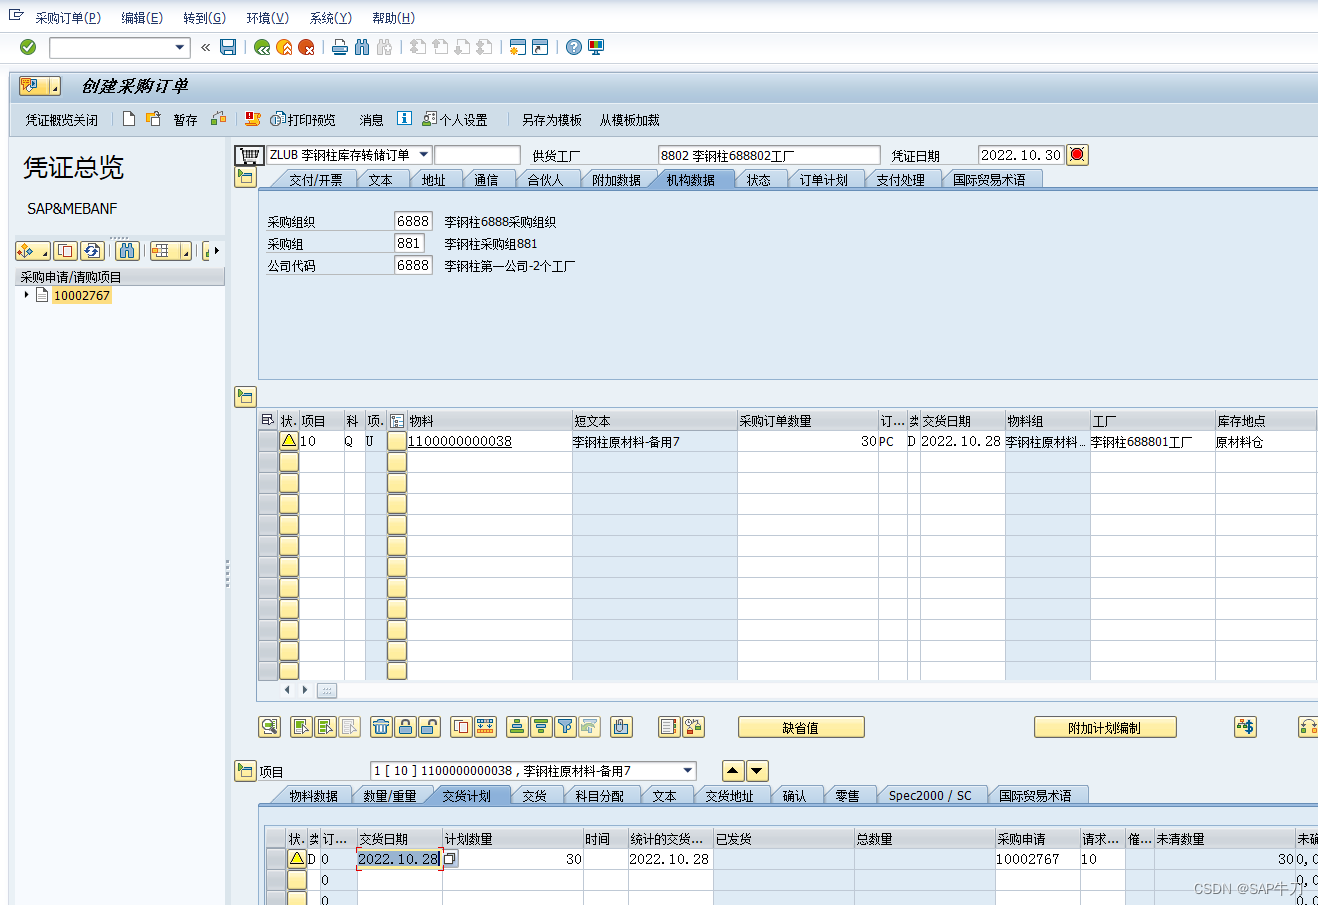Move to previous item with up arrow button
Image resolution: width=1318 pixels, height=905 pixels.
point(733,771)
